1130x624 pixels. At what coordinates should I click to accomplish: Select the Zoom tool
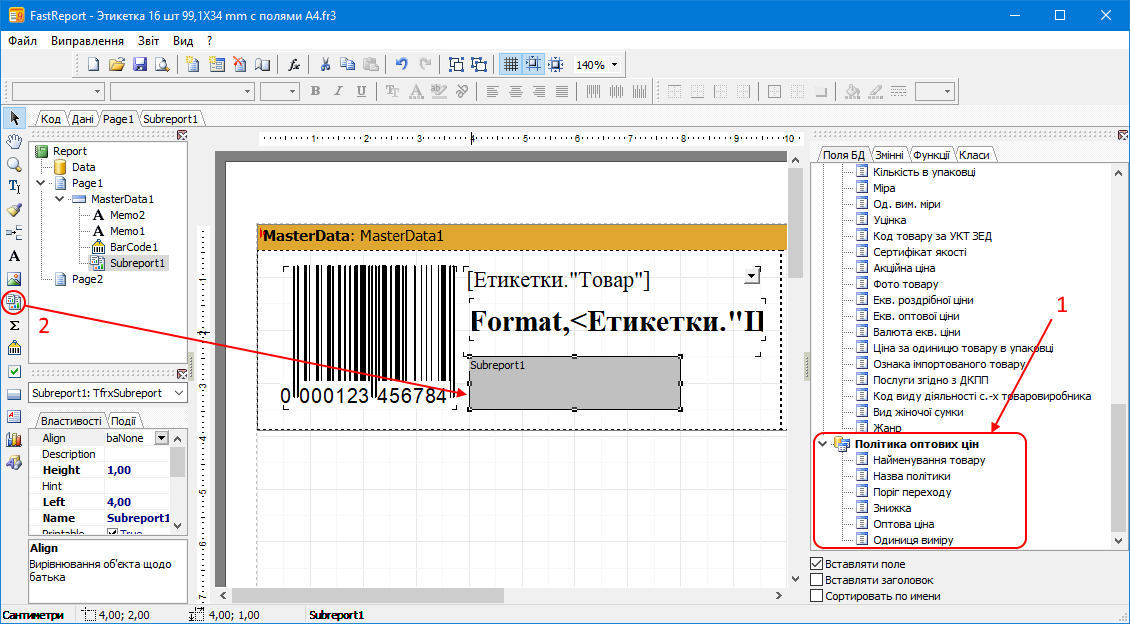pyautogui.click(x=13, y=163)
